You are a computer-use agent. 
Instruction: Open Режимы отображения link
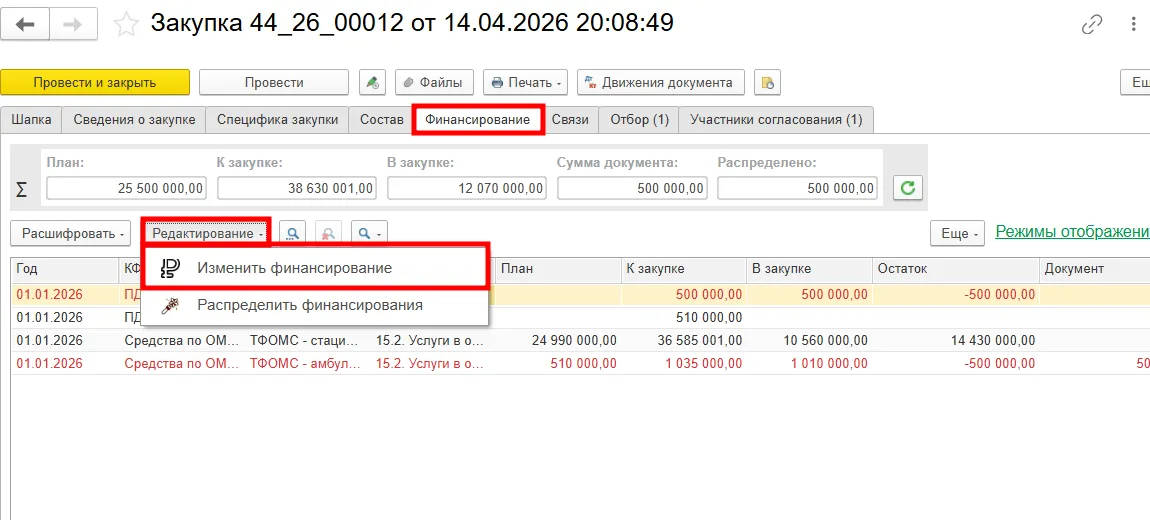click(1072, 232)
